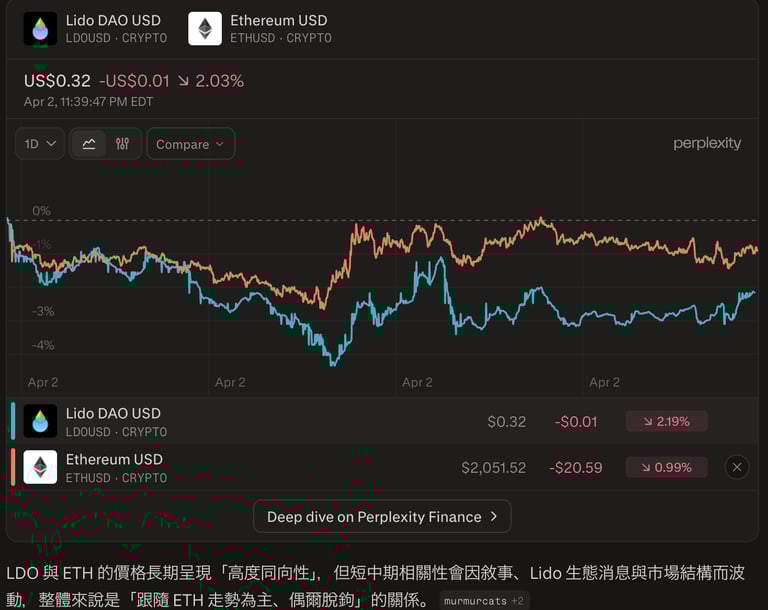
Task: Click the Ethereum orange legend color bar
Action: pos(13,467)
